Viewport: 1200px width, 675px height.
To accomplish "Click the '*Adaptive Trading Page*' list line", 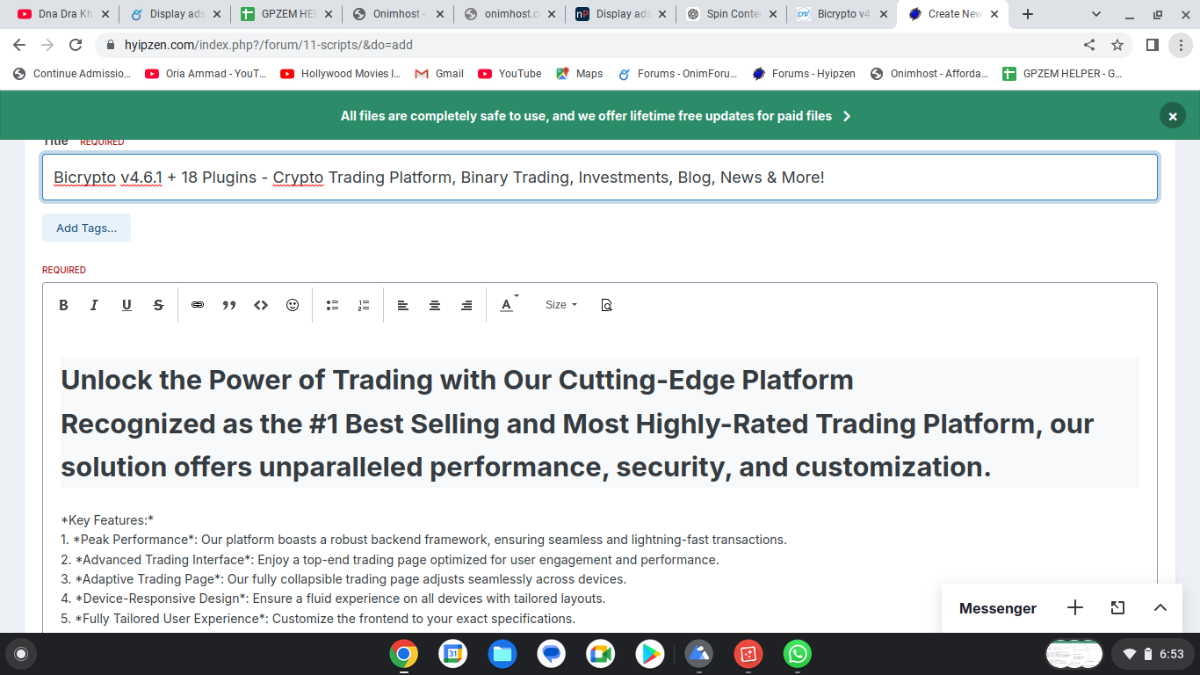I will point(344,579).
